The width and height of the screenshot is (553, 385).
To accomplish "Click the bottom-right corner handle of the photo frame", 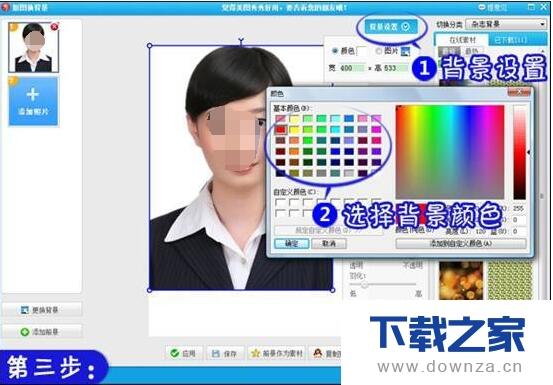I will 333,290.
